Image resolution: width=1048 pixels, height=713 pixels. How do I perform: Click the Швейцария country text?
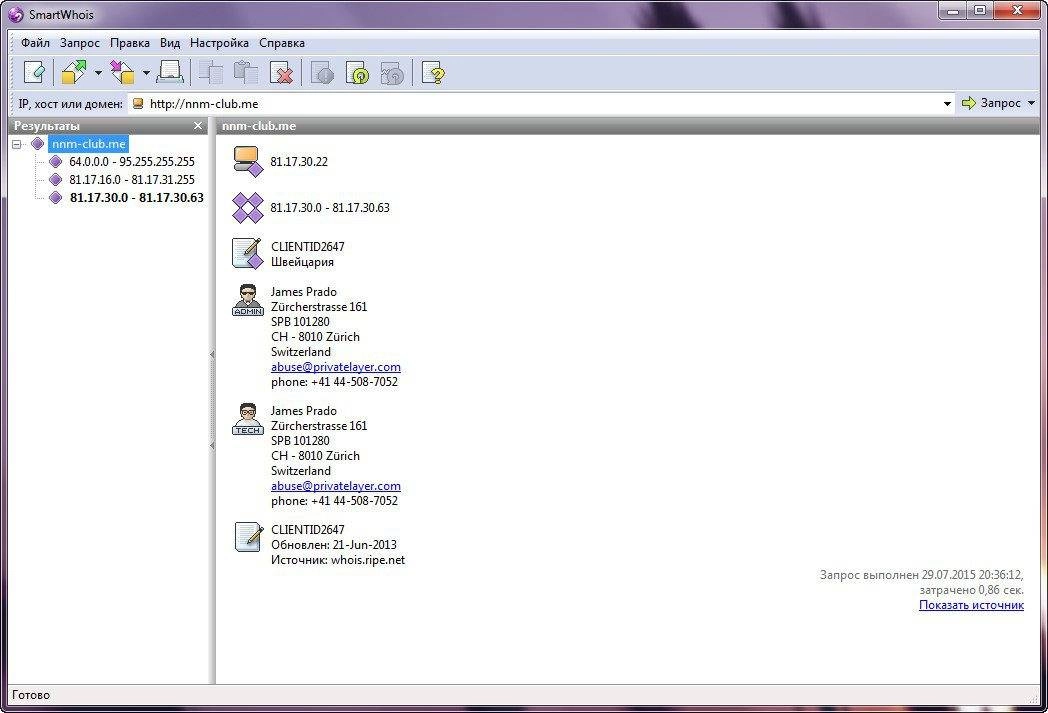[x=302, y=262]
